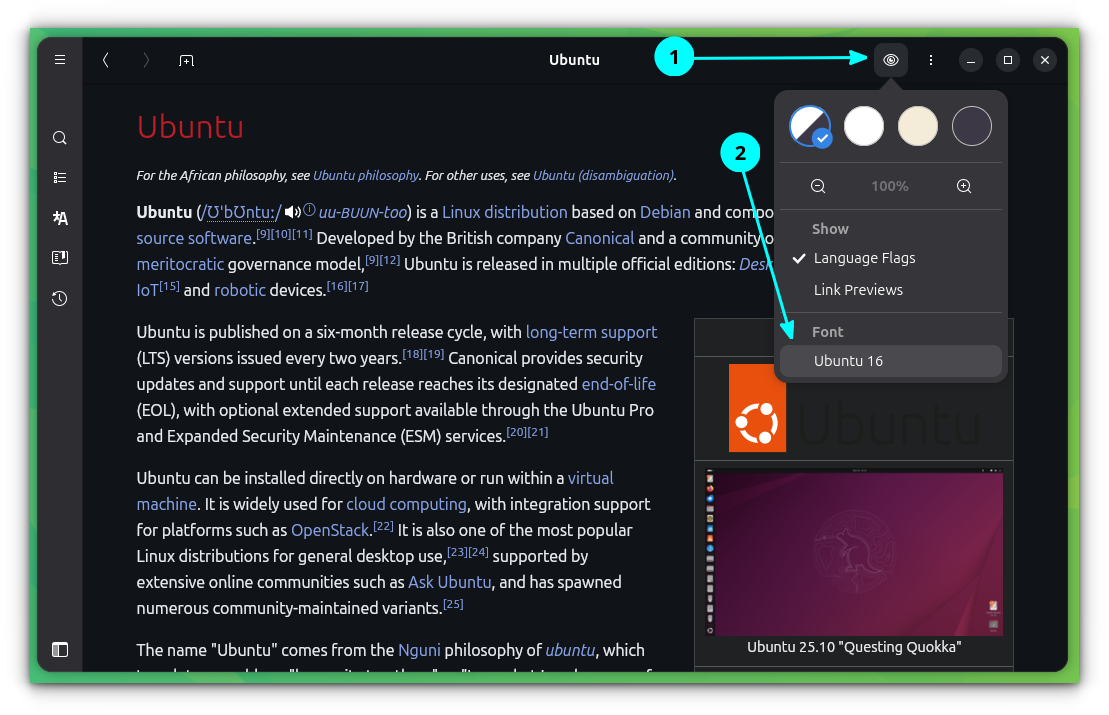Open the hamburger main menu

click(60, 60)
